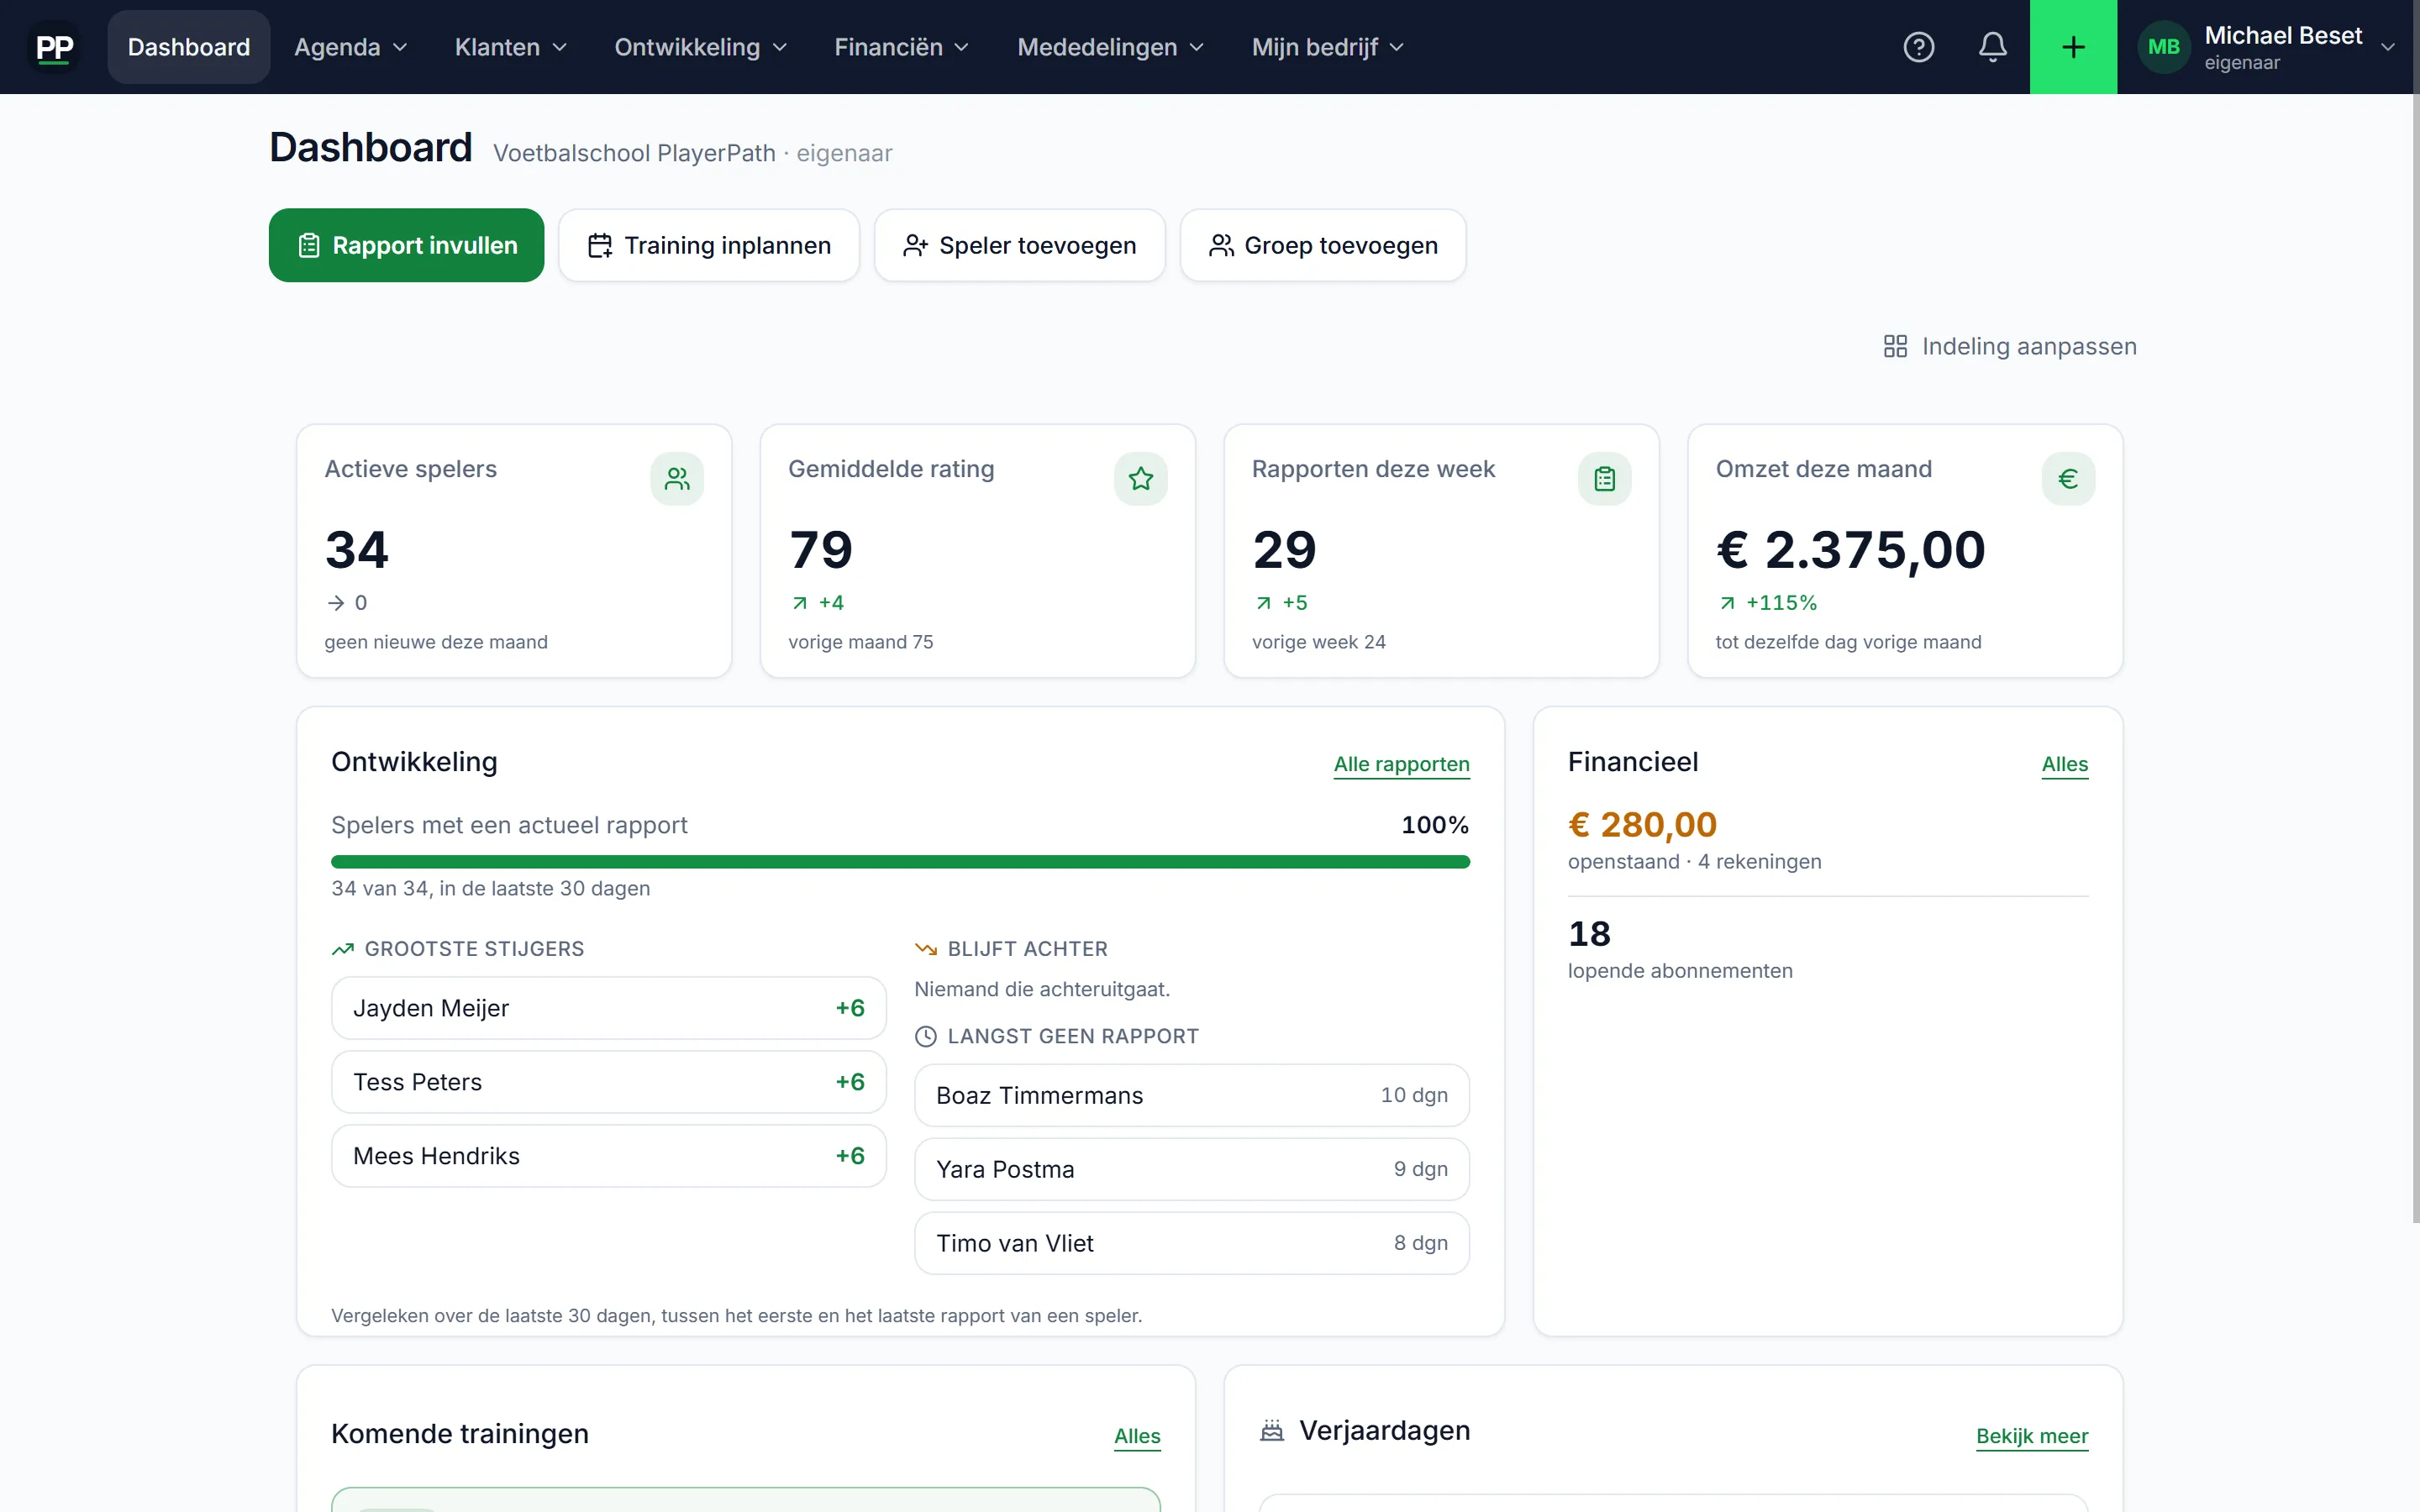Open the Alles link in Financieel
This screenshot has width=2420, height=1512.
[2064, 764]
